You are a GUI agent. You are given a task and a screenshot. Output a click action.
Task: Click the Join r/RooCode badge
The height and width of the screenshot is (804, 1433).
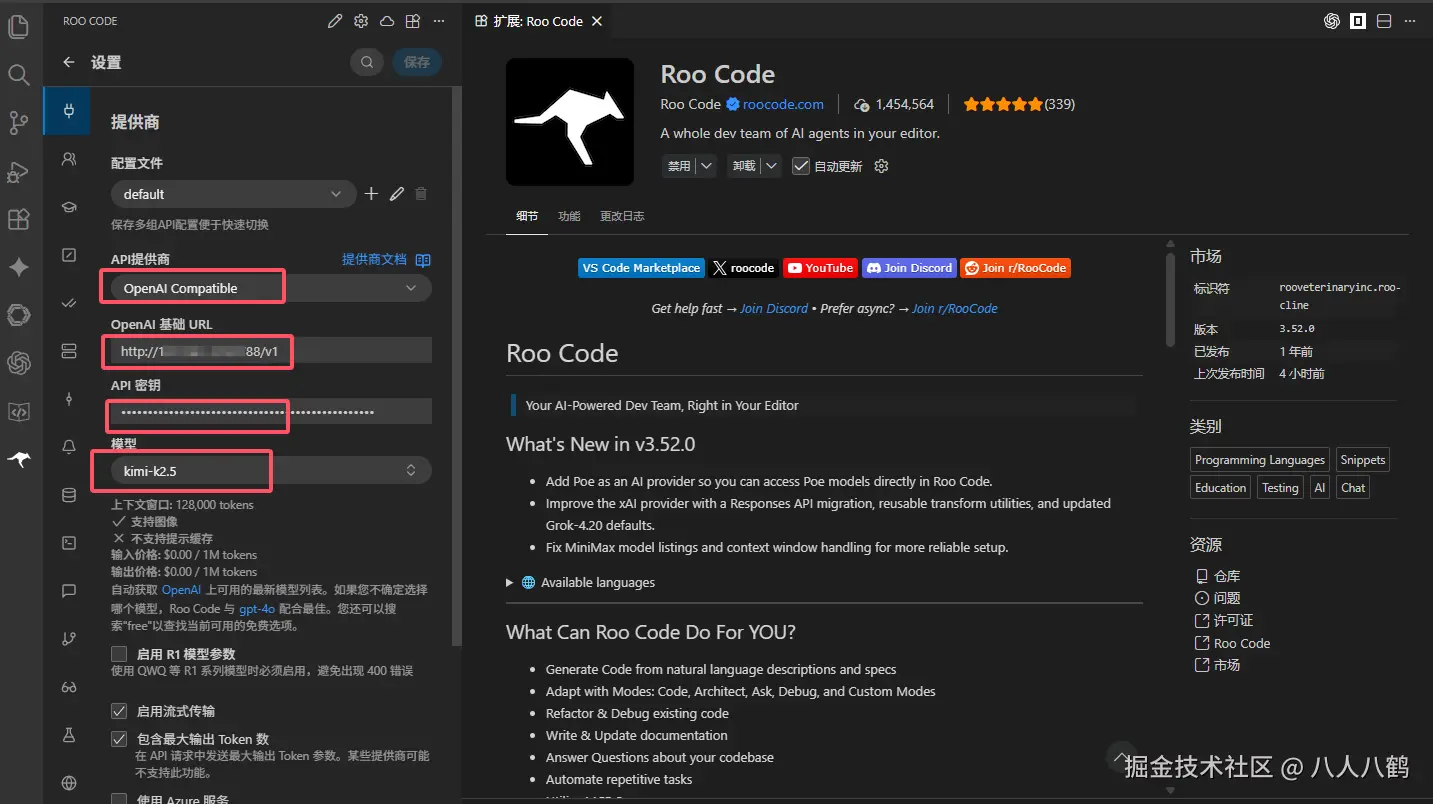1015,268
